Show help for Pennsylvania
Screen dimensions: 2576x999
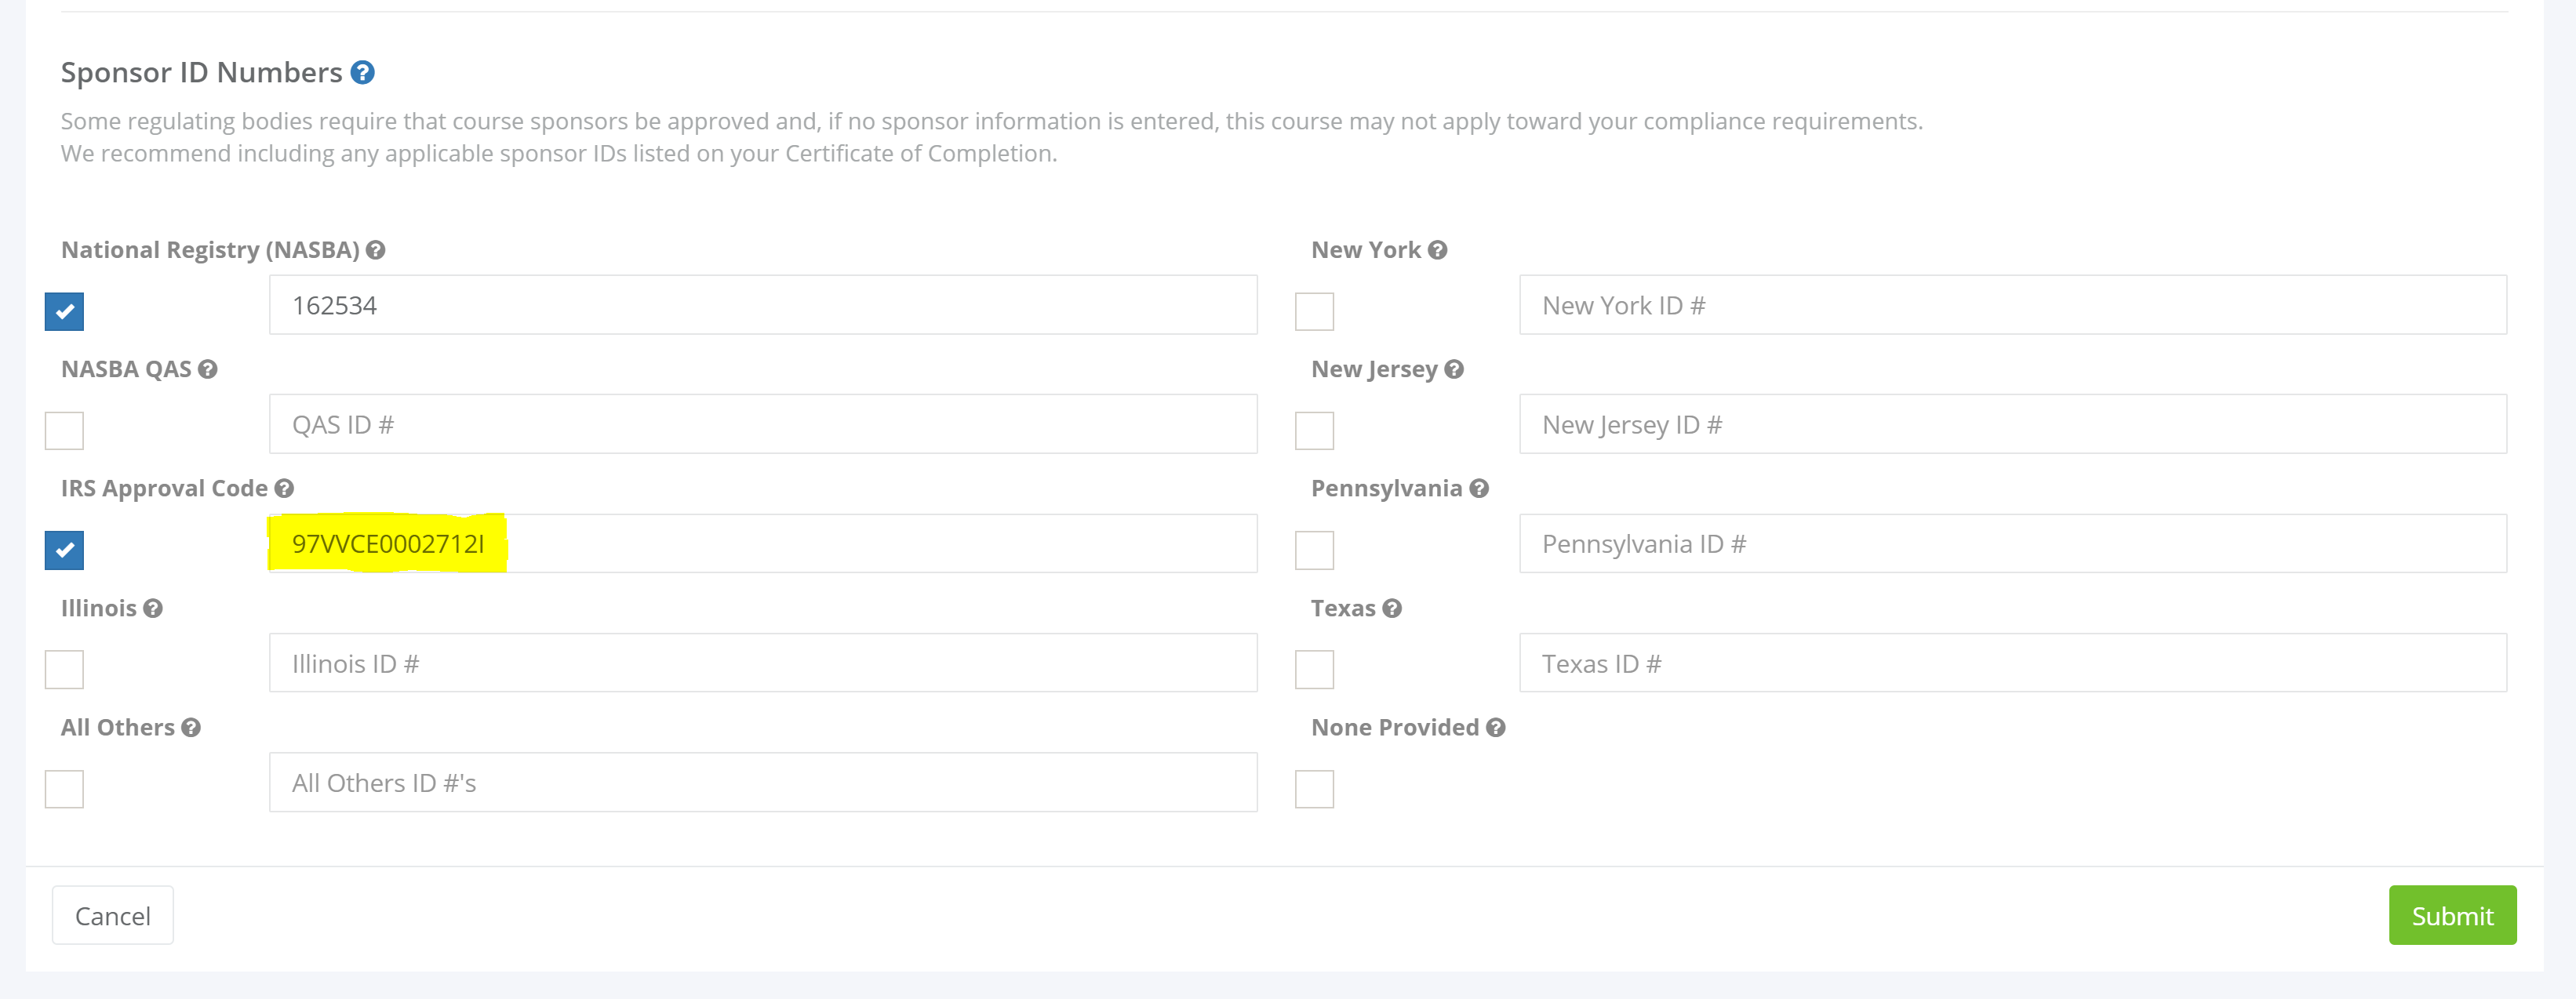[x=1479, y=488]
